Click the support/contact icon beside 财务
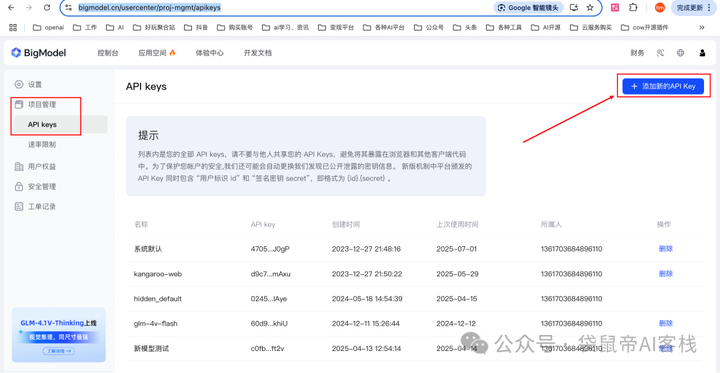Screen dimensions: 720x373 click(x=660, y=53)
